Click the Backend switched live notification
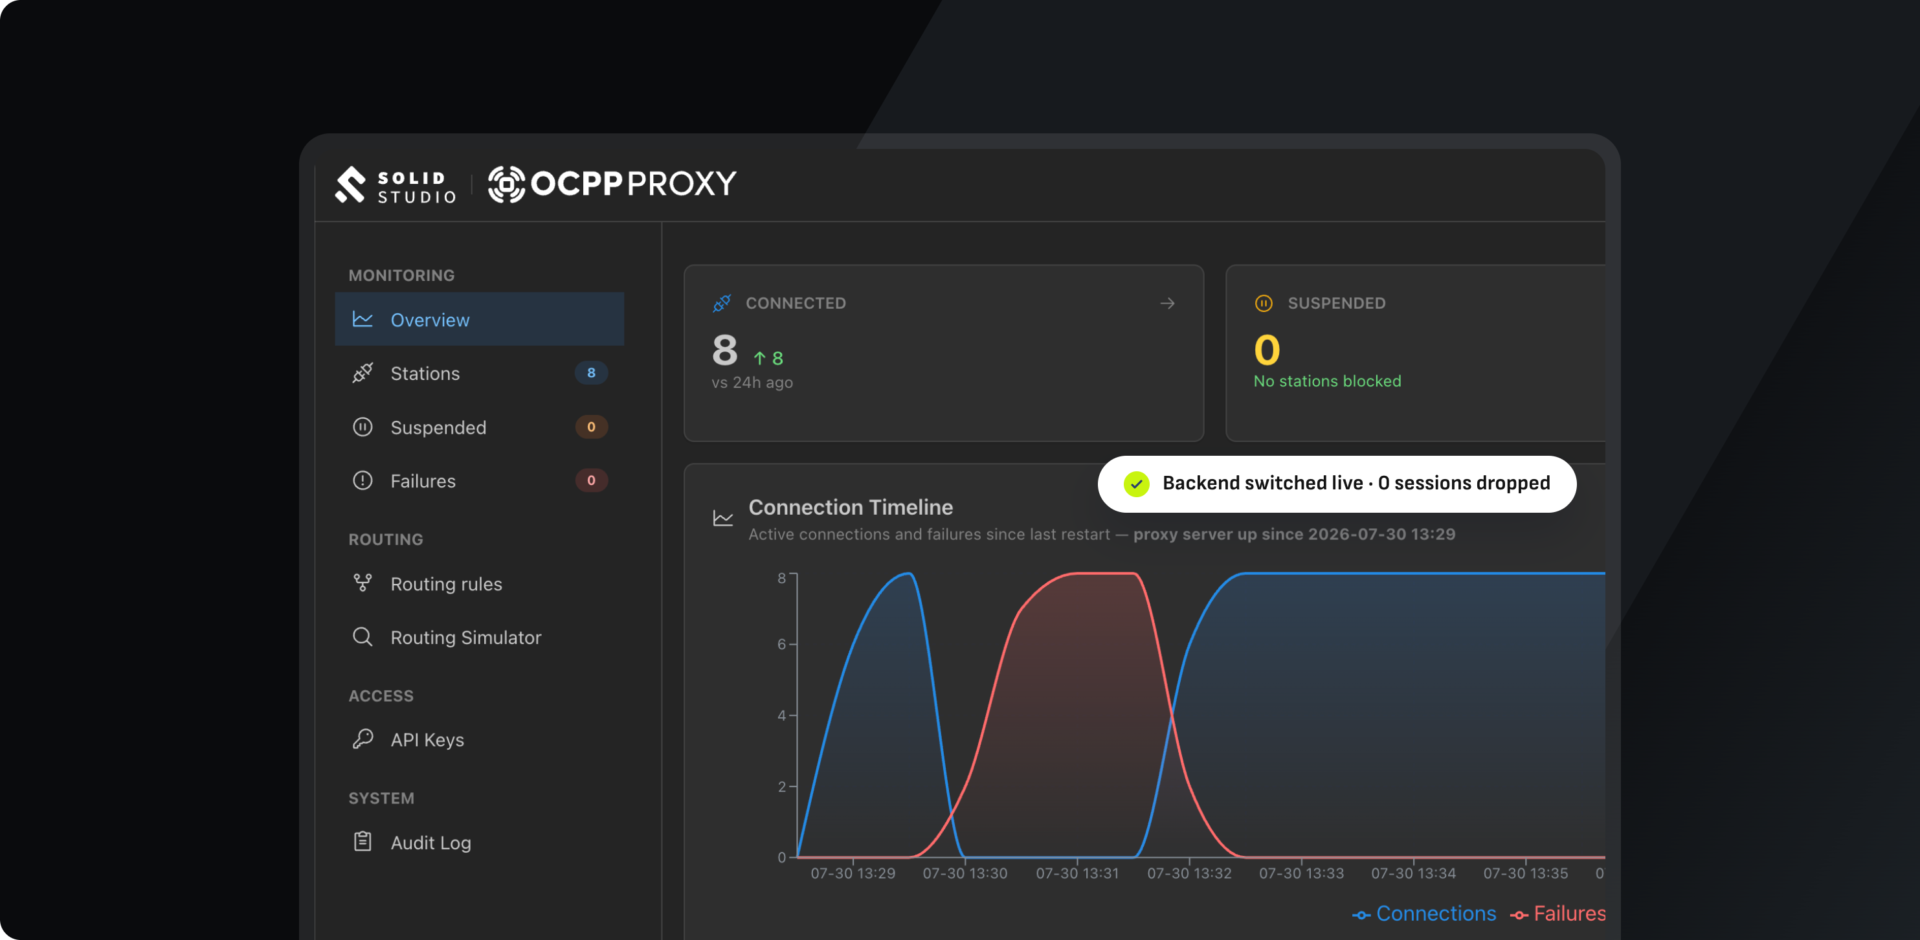The image size is (1920, 940). pyautogui.click(x=1337, y=484)
